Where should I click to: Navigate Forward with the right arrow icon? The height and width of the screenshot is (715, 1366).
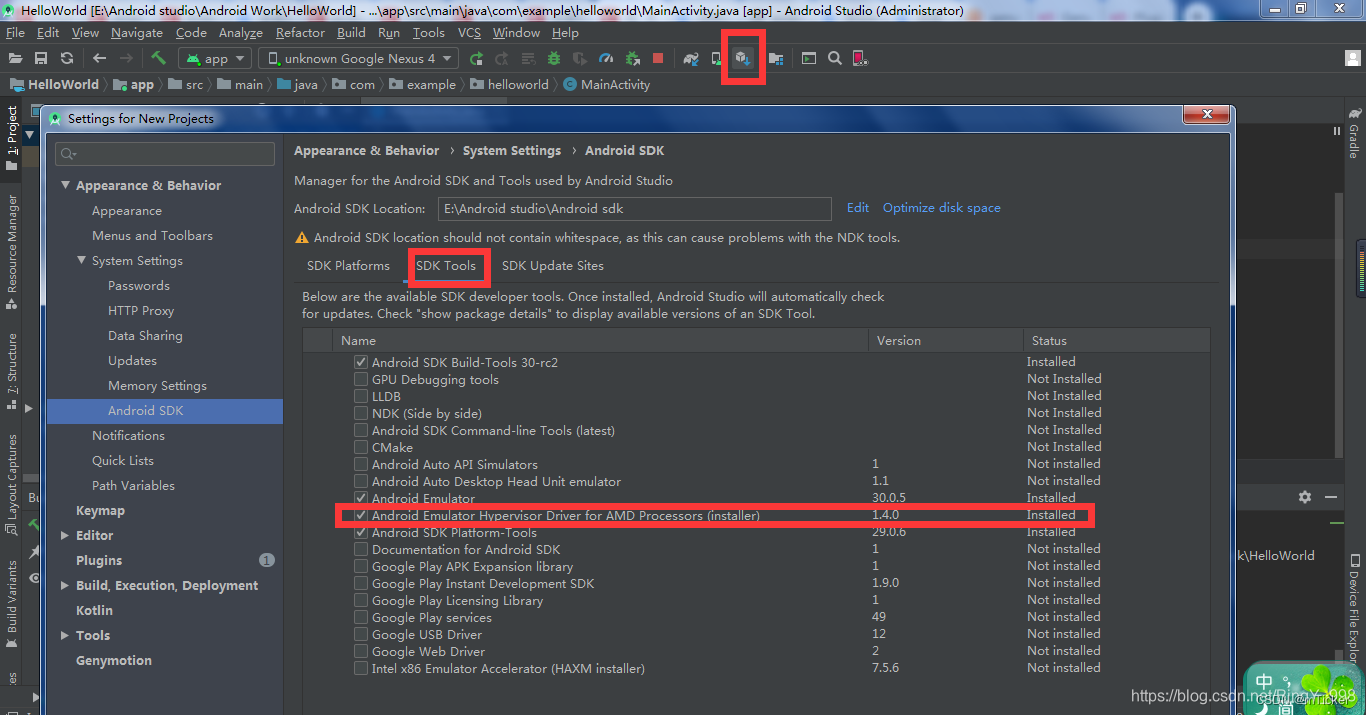click(126, 59)
